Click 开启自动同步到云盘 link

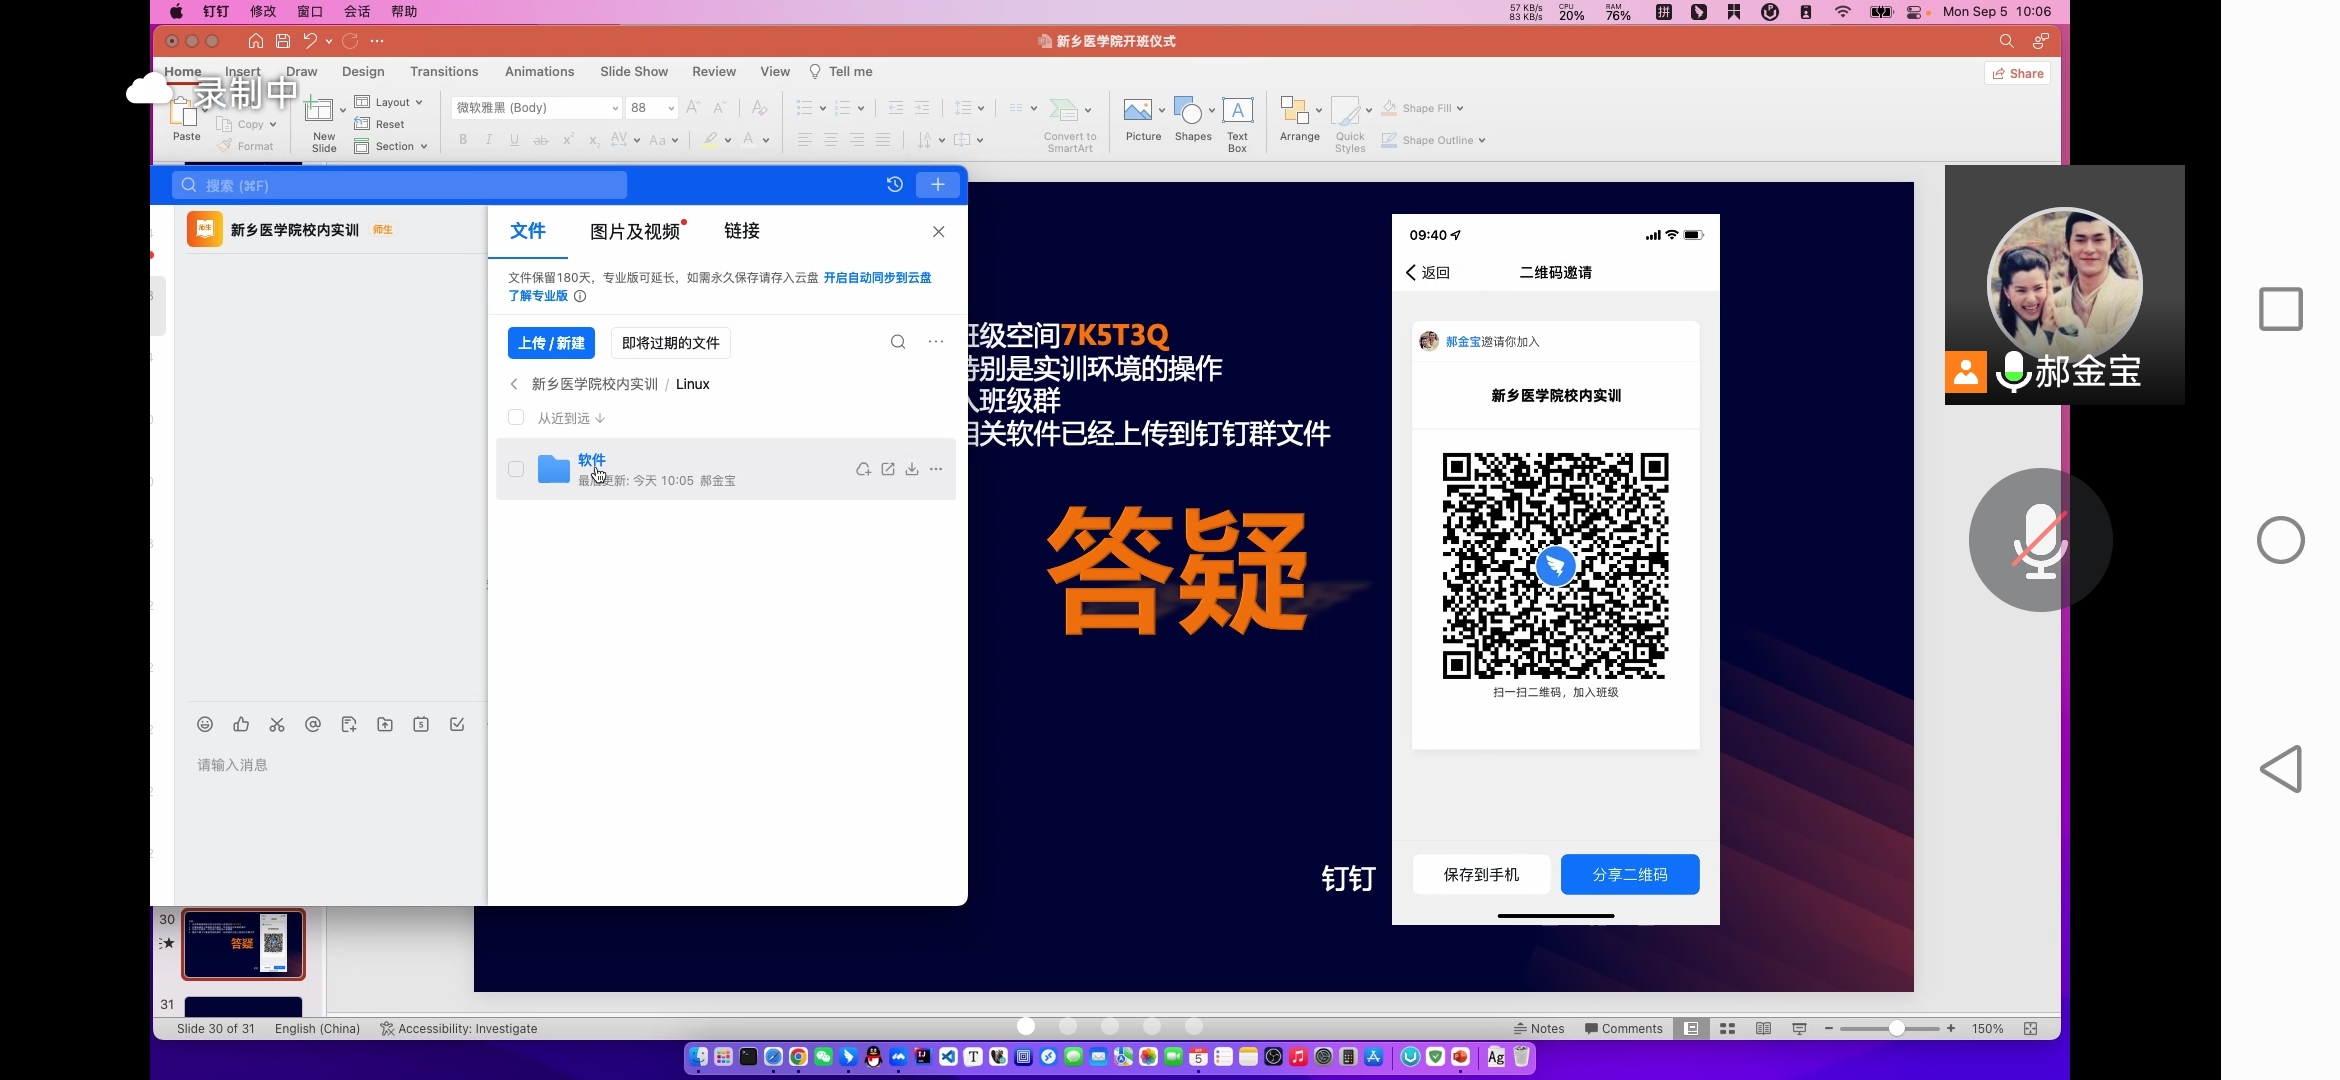[x=877, y=278]
